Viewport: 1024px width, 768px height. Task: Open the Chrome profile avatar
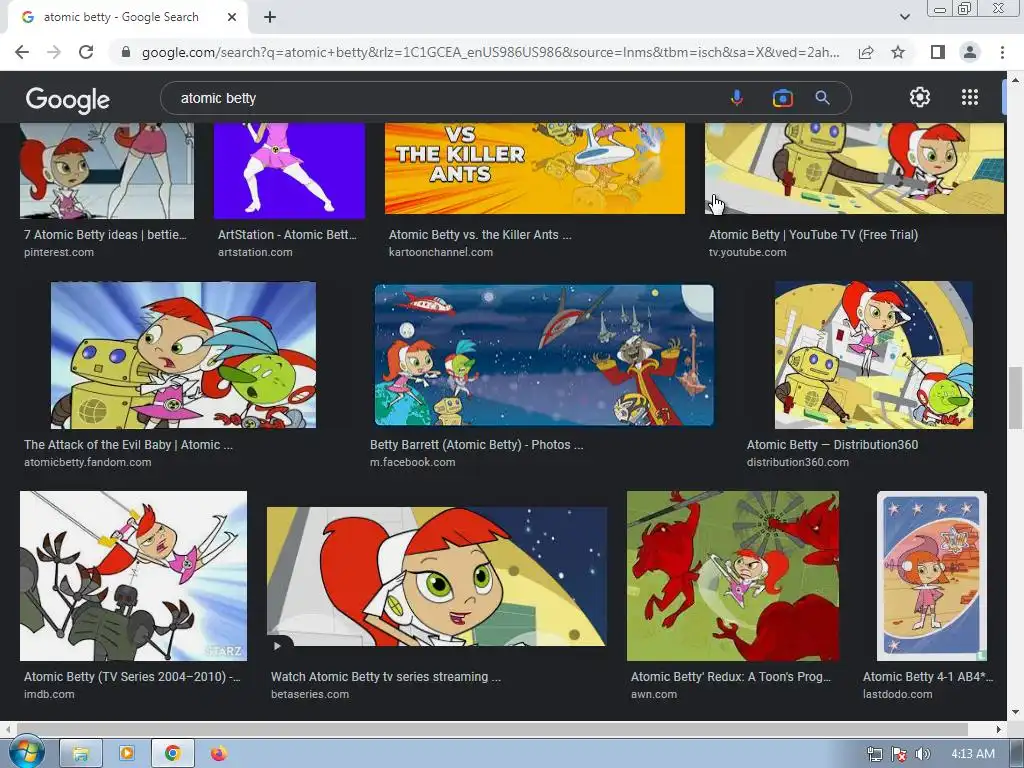click(970, 52)
